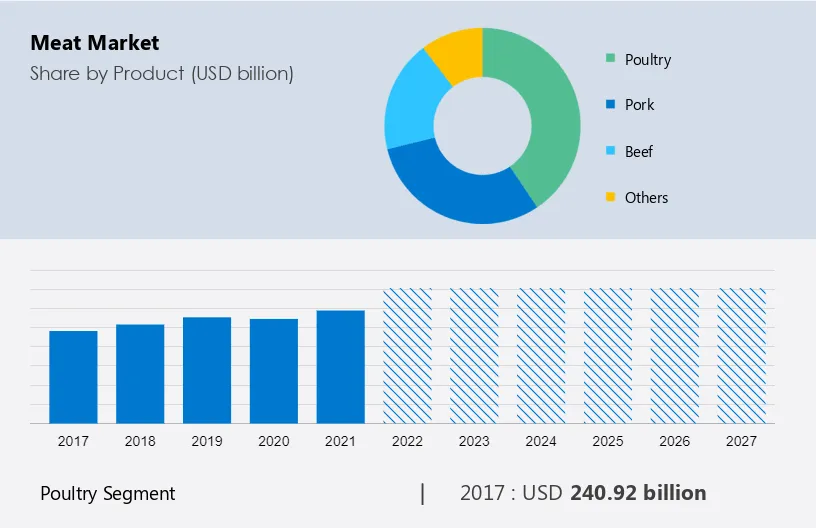Click the Others yellow legend swatch
Image resolution: width=816 pixels, height=528 pixels.
[610, 197]
